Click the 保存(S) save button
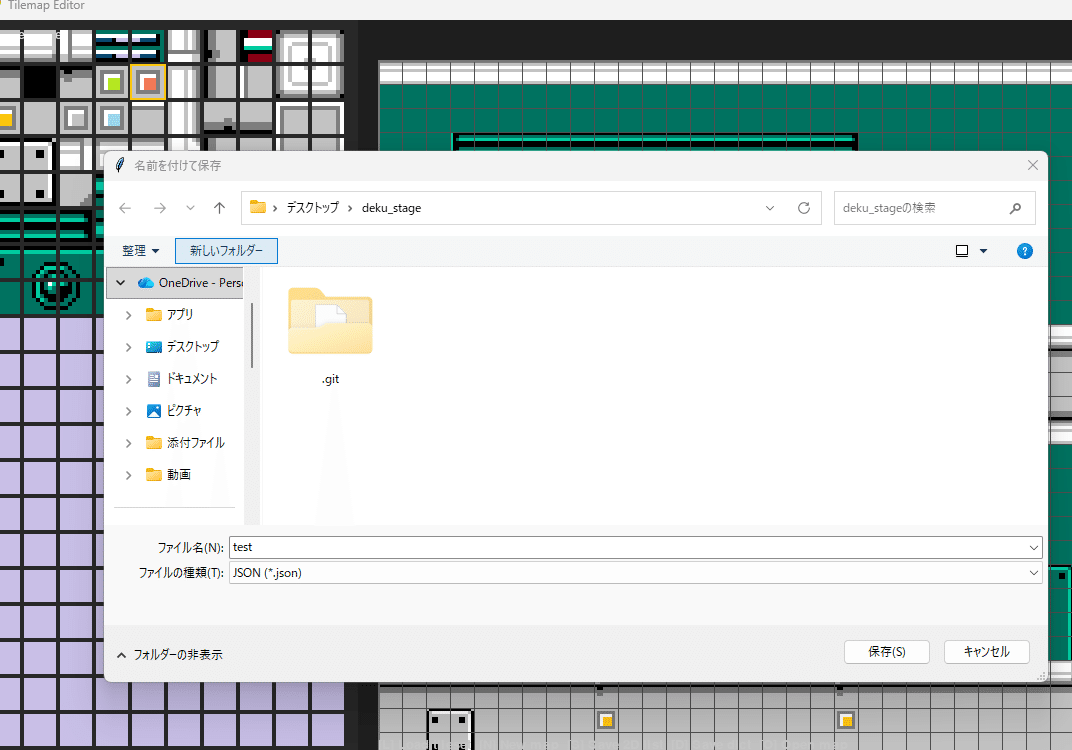 (886, 651)
